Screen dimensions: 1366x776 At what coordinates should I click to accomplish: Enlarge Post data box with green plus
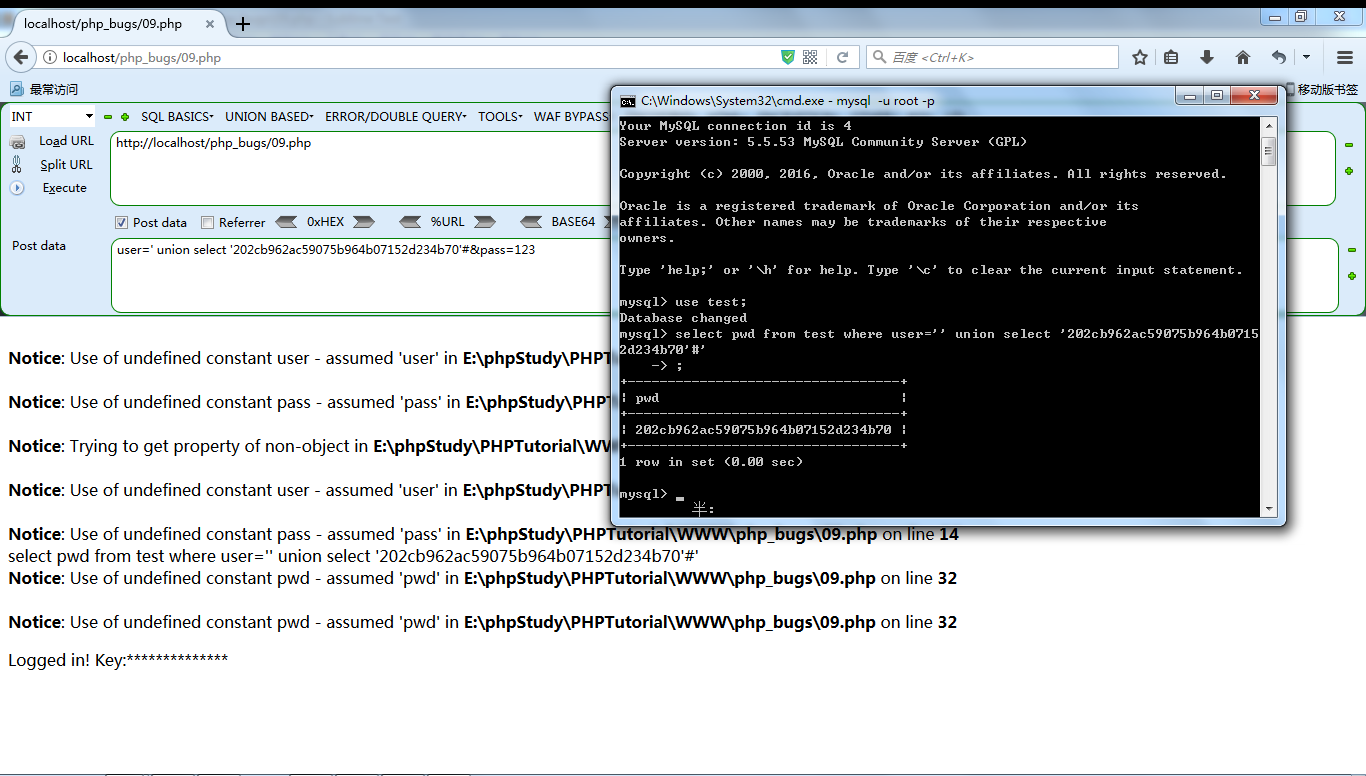[1352, 275]
